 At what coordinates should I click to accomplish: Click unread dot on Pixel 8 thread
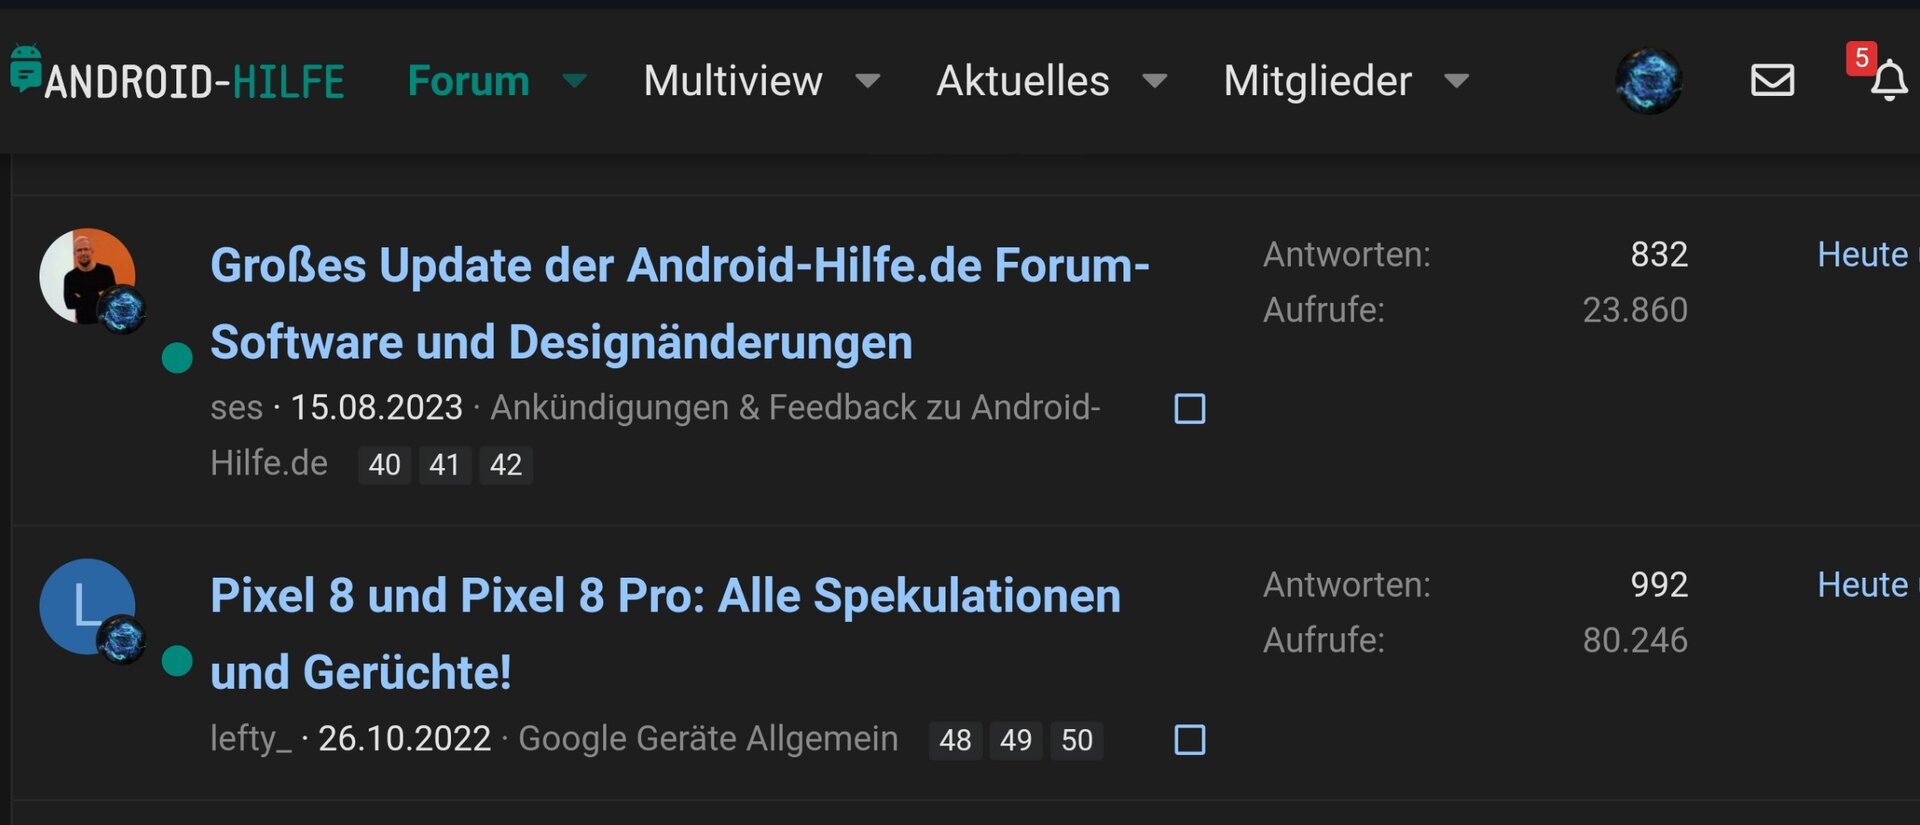pyautogui.click(x=177, y=660)
